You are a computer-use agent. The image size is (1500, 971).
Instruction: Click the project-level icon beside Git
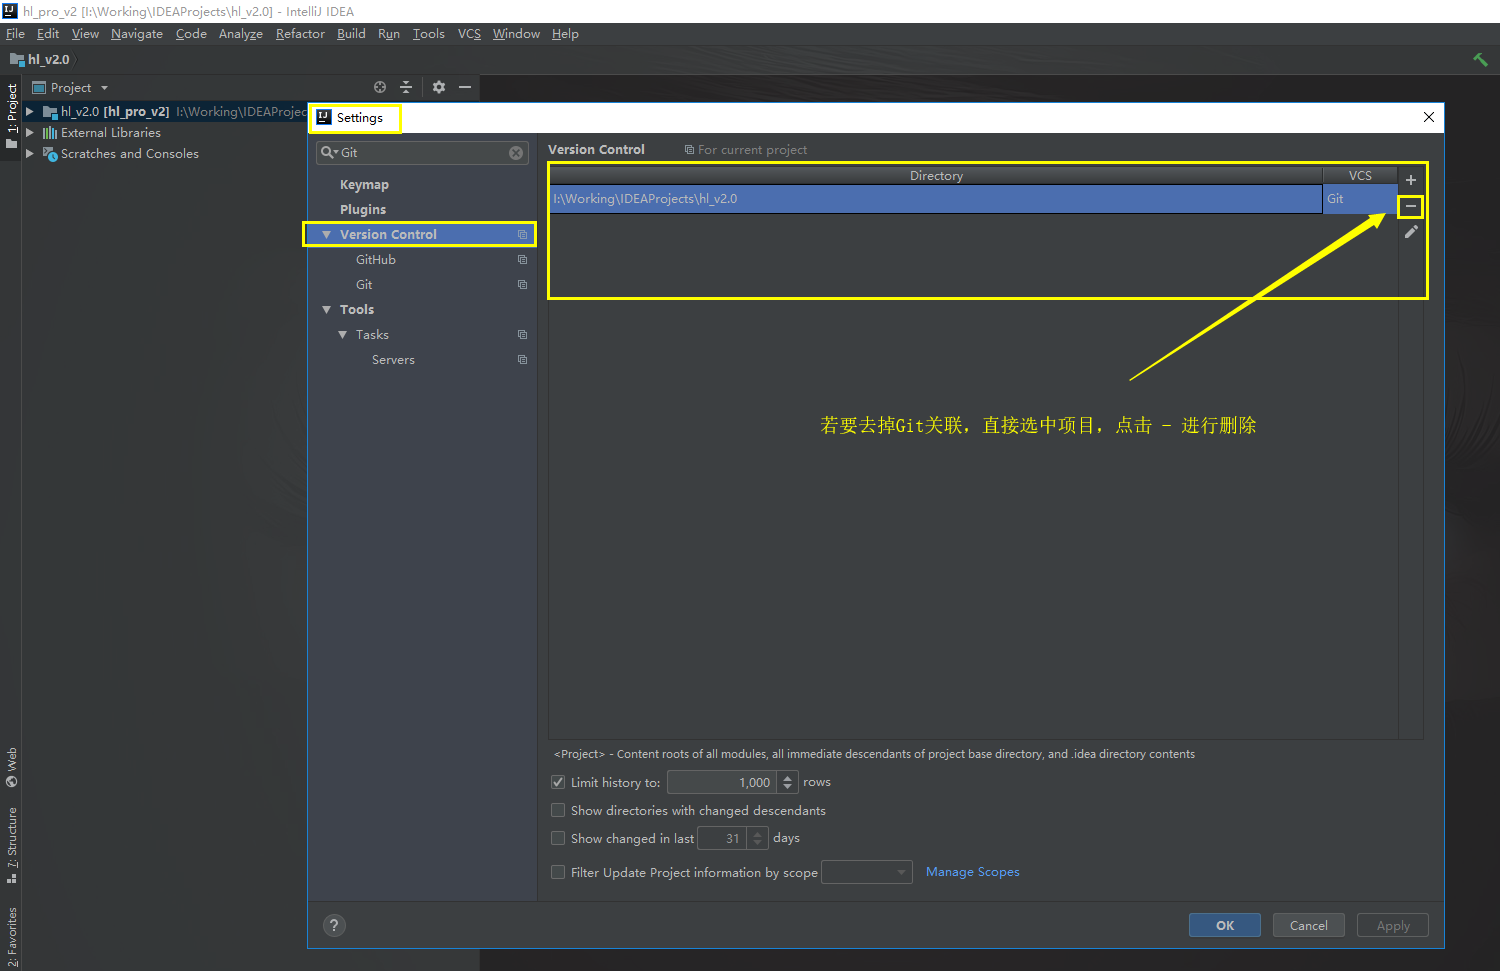pos(522,285)
